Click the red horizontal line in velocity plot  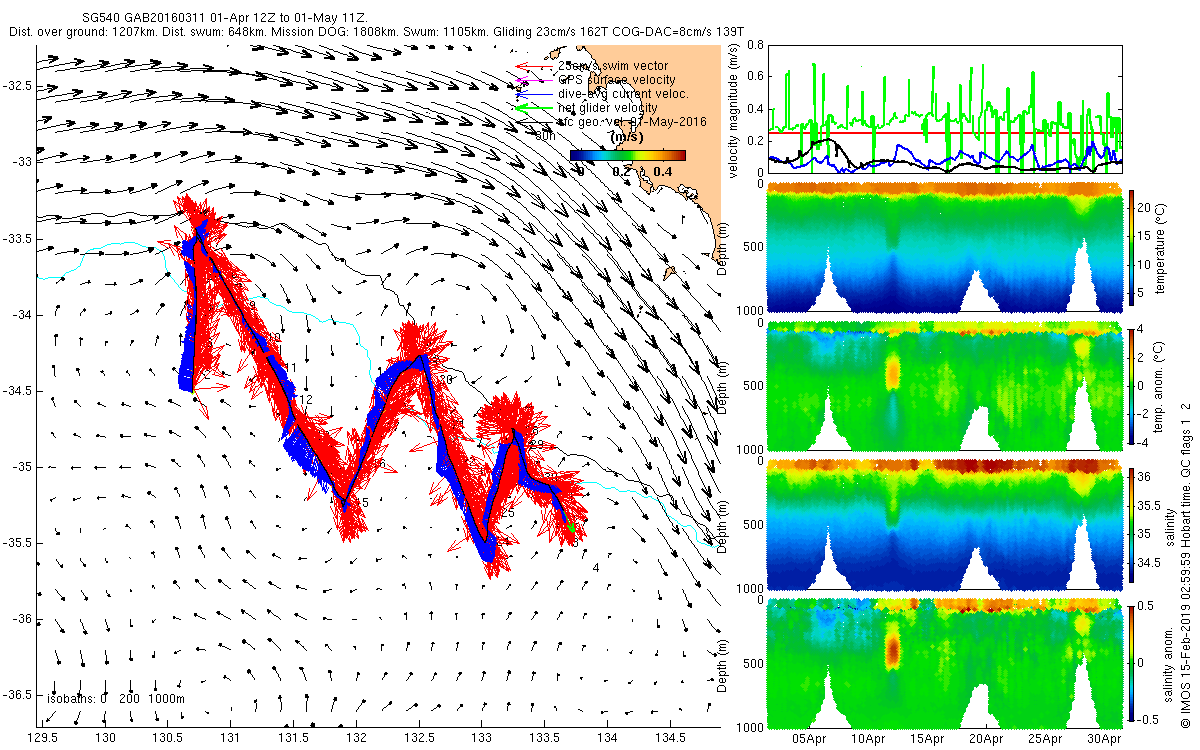pyautogui.click(x=944, y=132)
